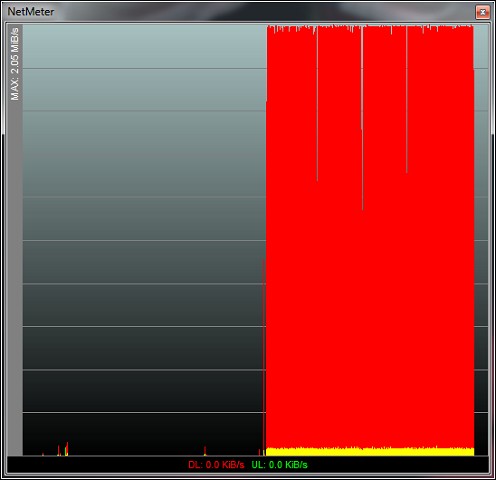Select the MAX 2.05 MiB/s scale label
Viewport: 496px width, 480px height.
[x=15, y=64]
